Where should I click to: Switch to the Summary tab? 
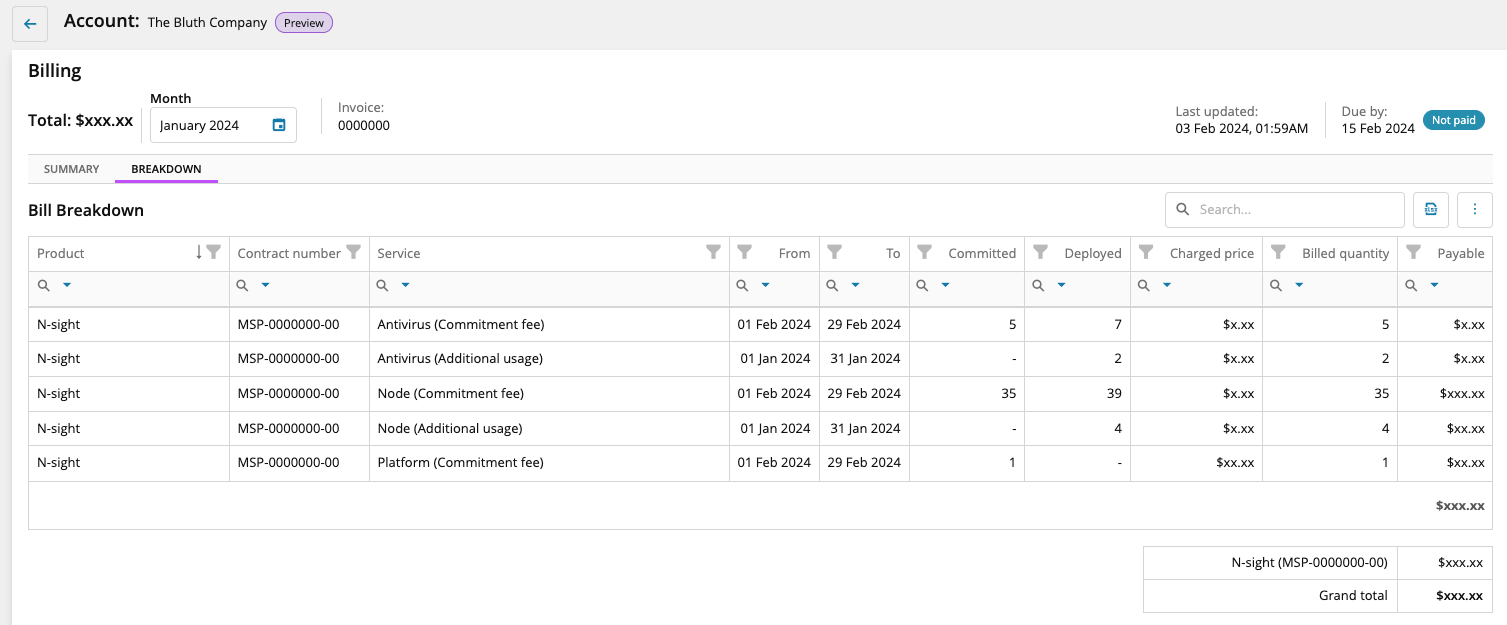[x=71, y=169]
